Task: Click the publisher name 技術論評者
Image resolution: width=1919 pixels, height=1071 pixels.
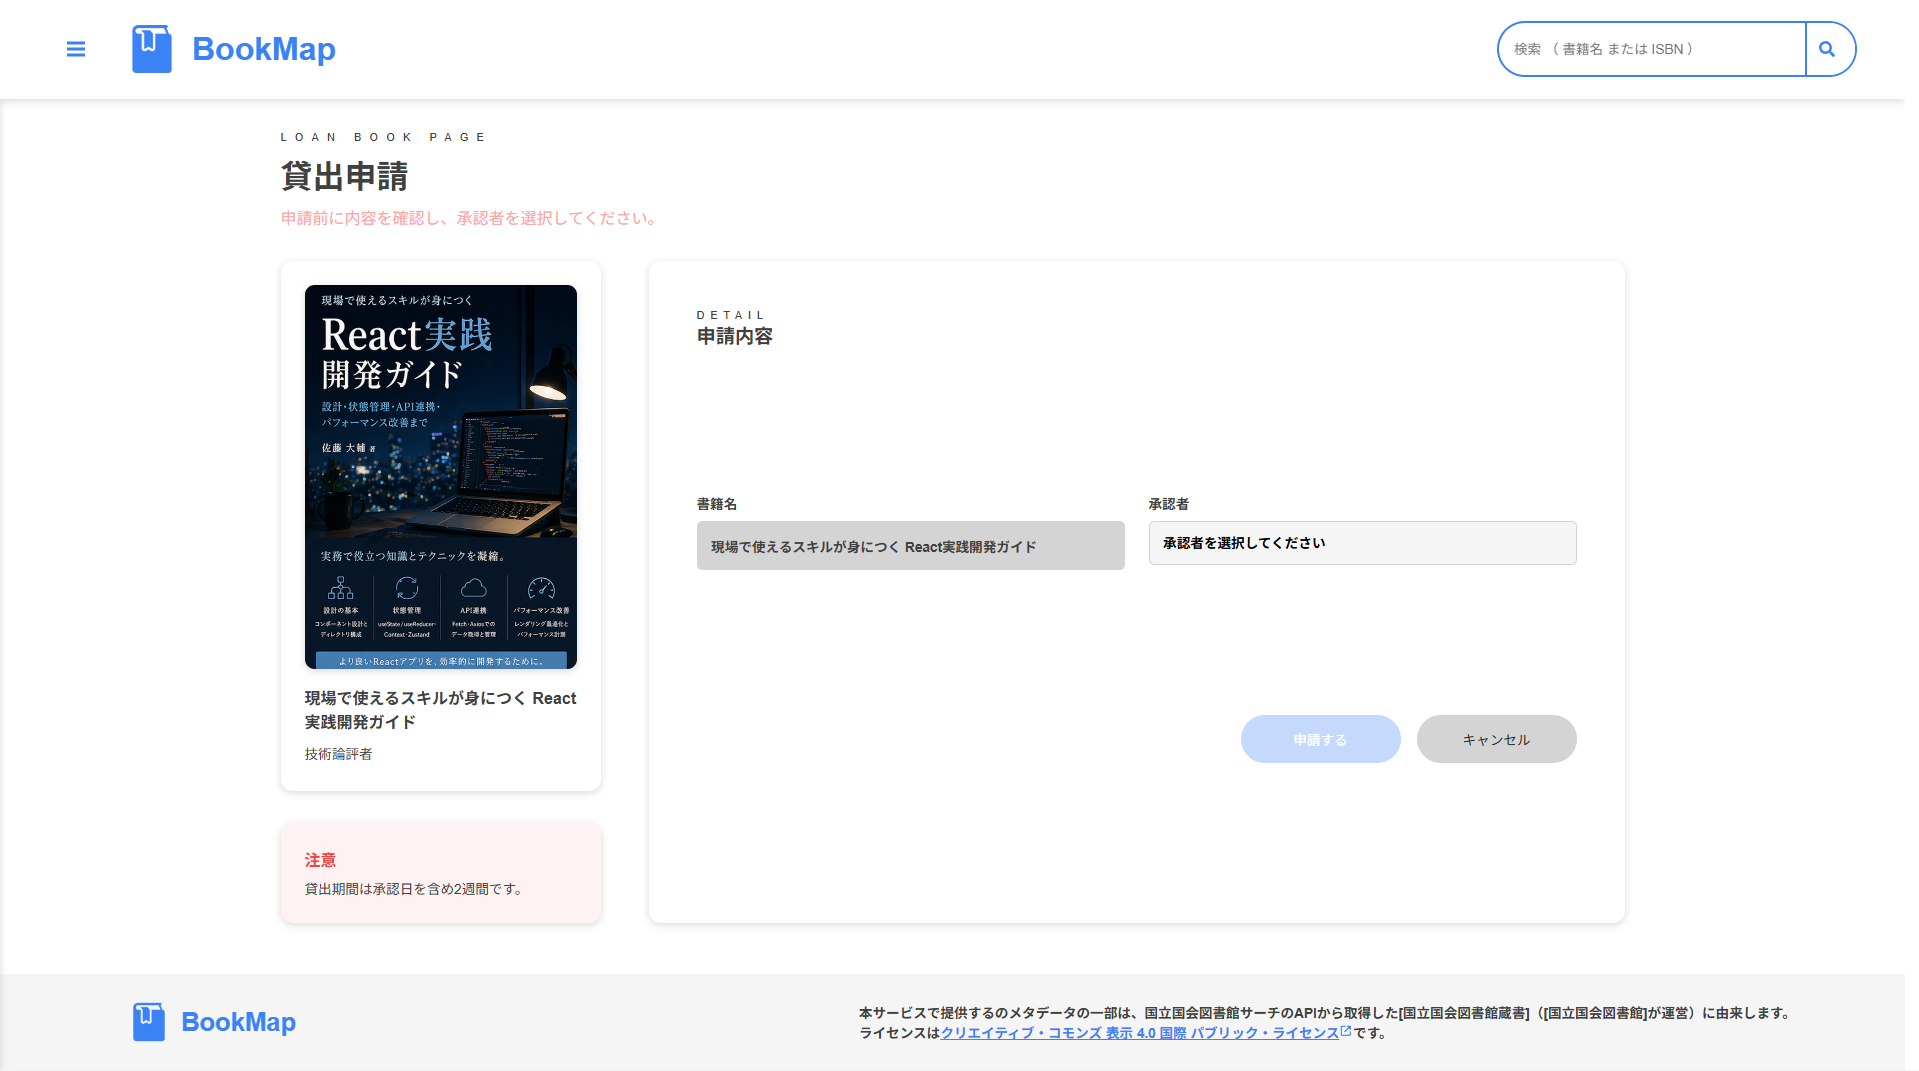Action: [x=339, y=754]
